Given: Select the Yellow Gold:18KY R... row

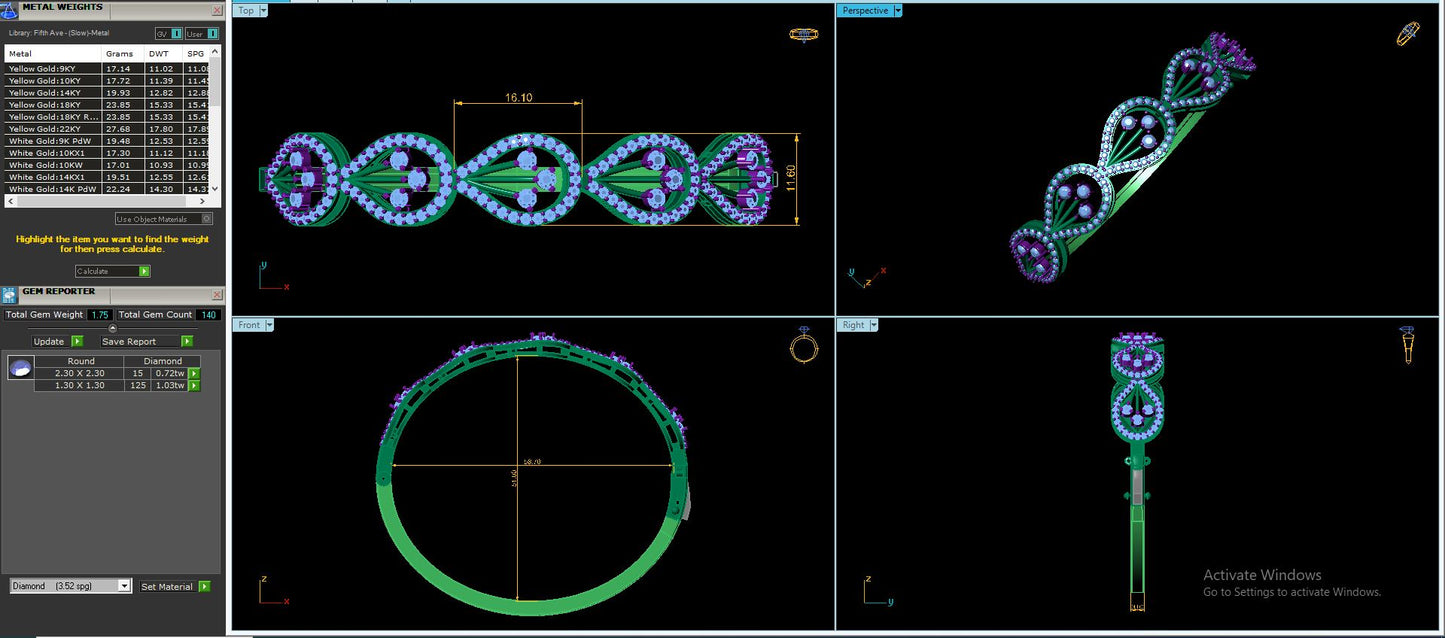Looking at the screenshot, I should (107, 117).
